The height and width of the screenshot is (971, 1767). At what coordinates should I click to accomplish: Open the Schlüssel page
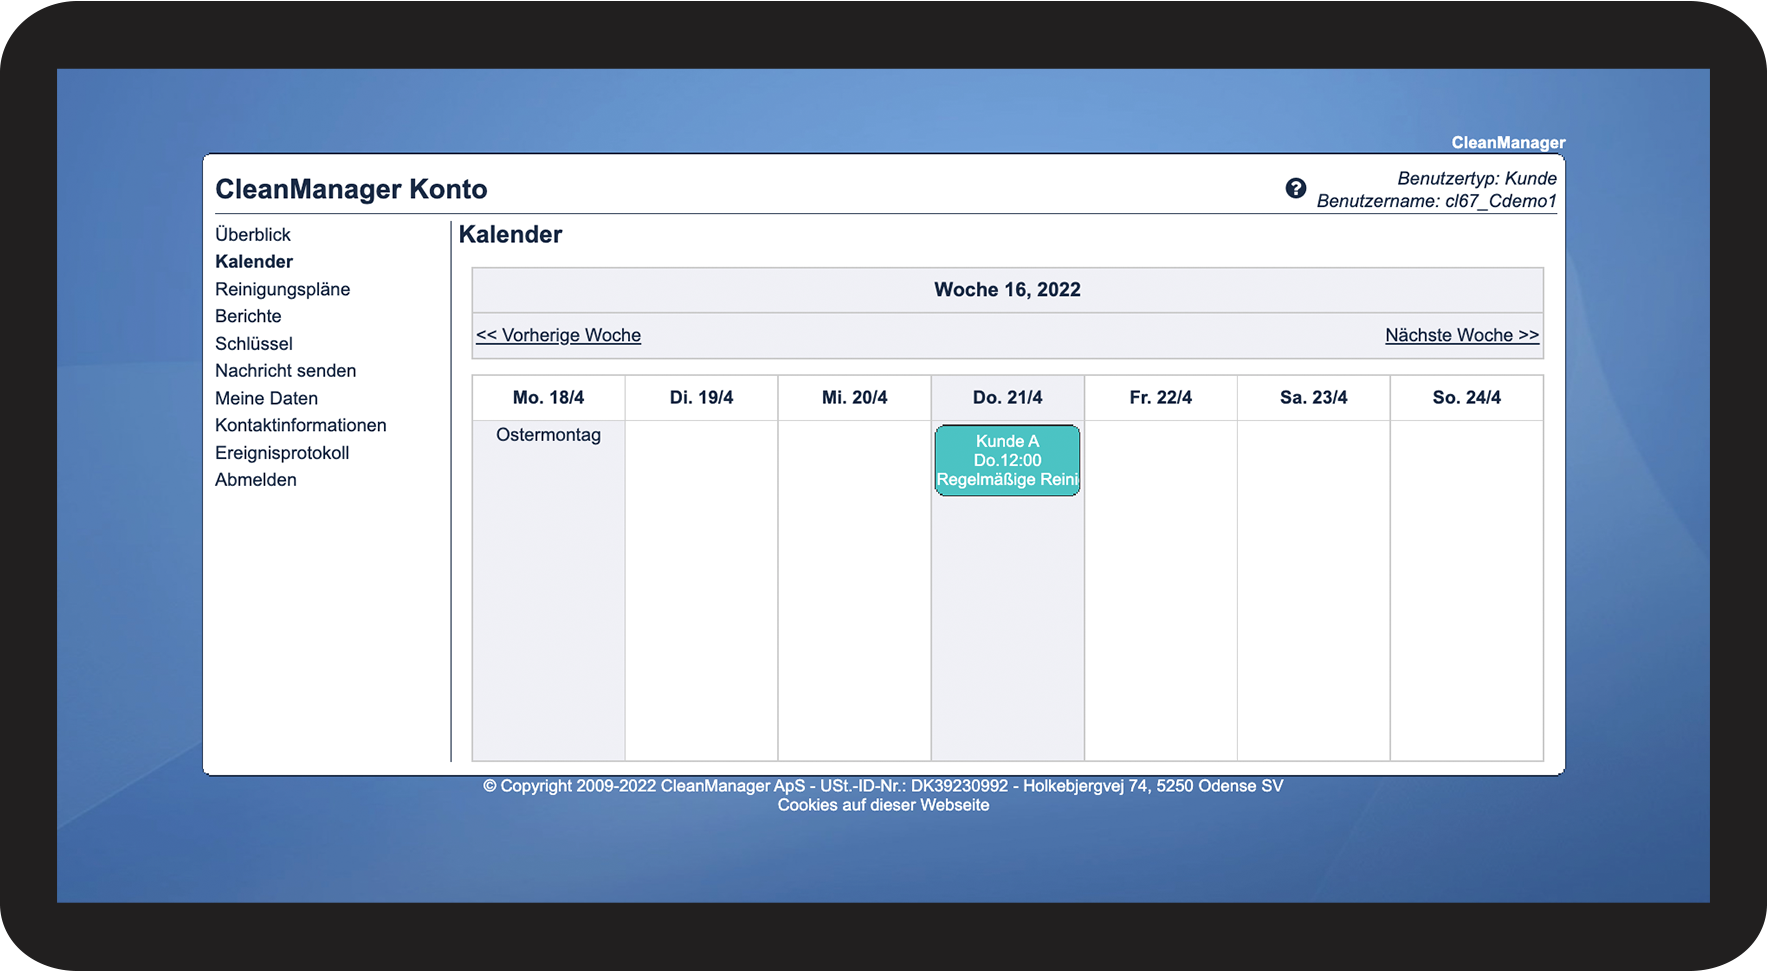click(254, 343)
